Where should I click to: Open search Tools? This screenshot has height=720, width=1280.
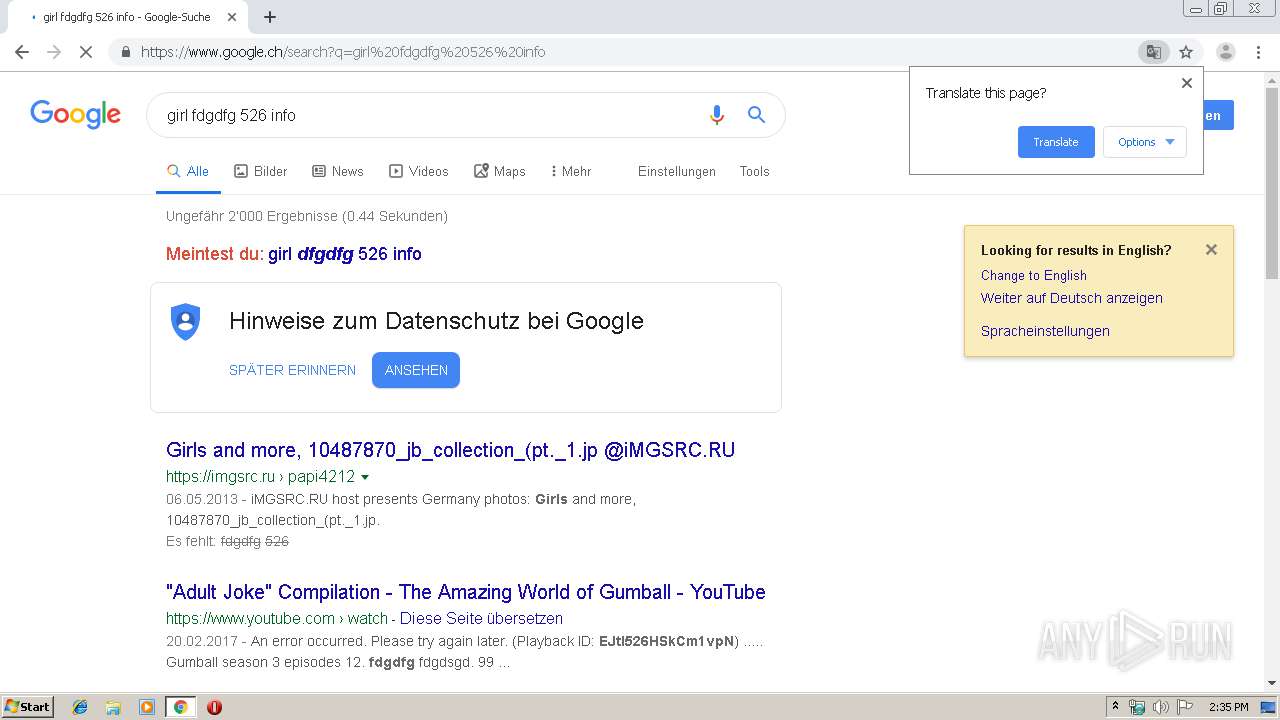coord(754,171)
